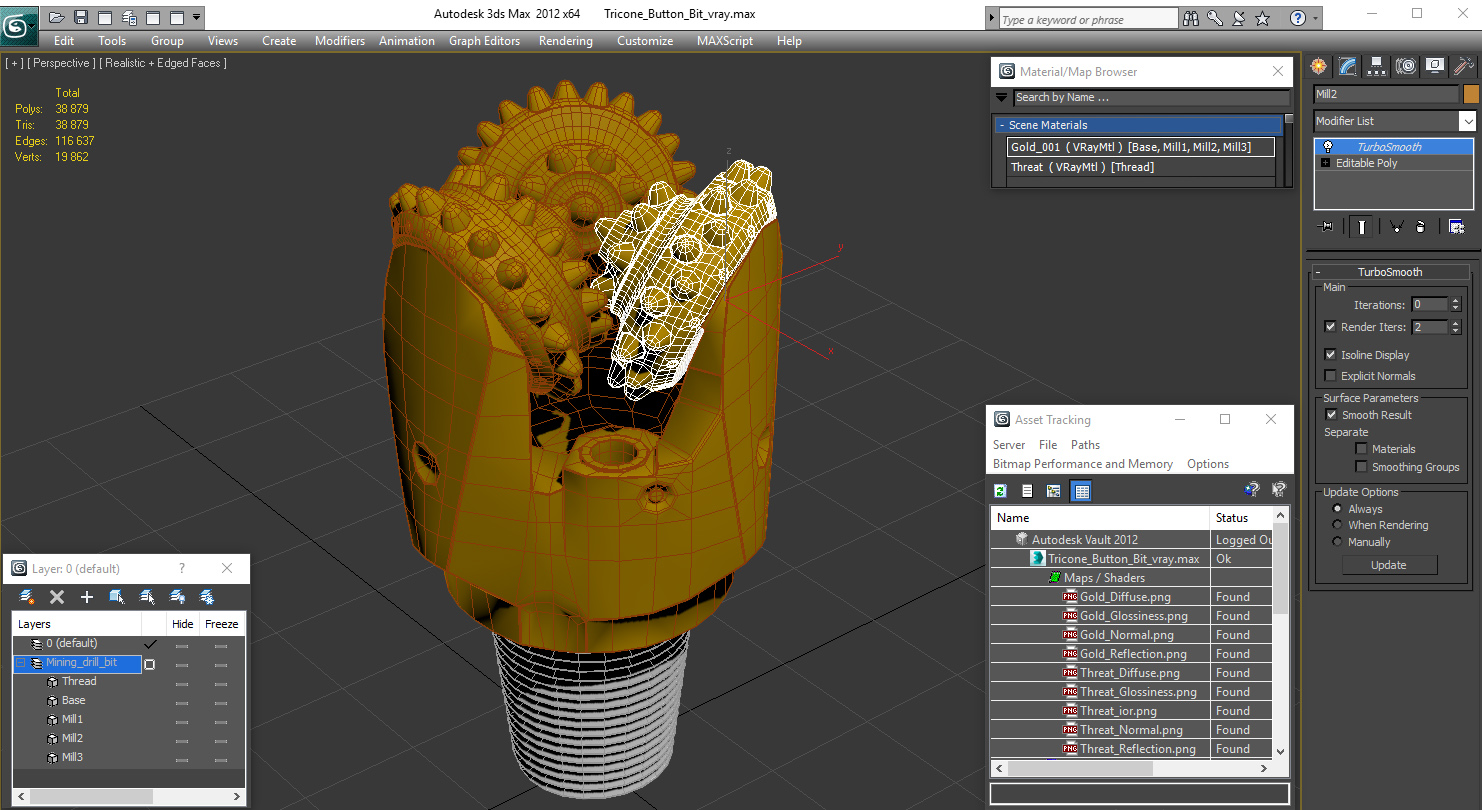Enable Separate by Materials checkbox
The height and width of the screenshot is (810, 1482).
tap(1361, 449)
